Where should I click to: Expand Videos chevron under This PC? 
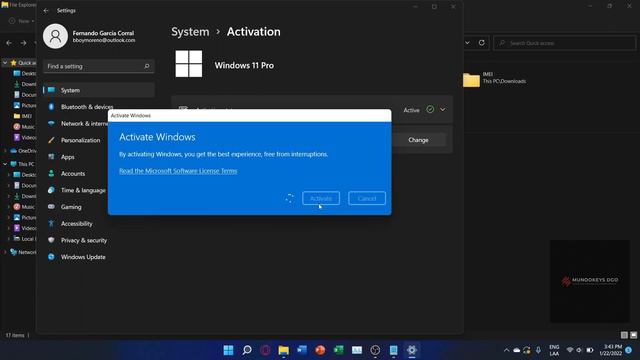[9, 228]
